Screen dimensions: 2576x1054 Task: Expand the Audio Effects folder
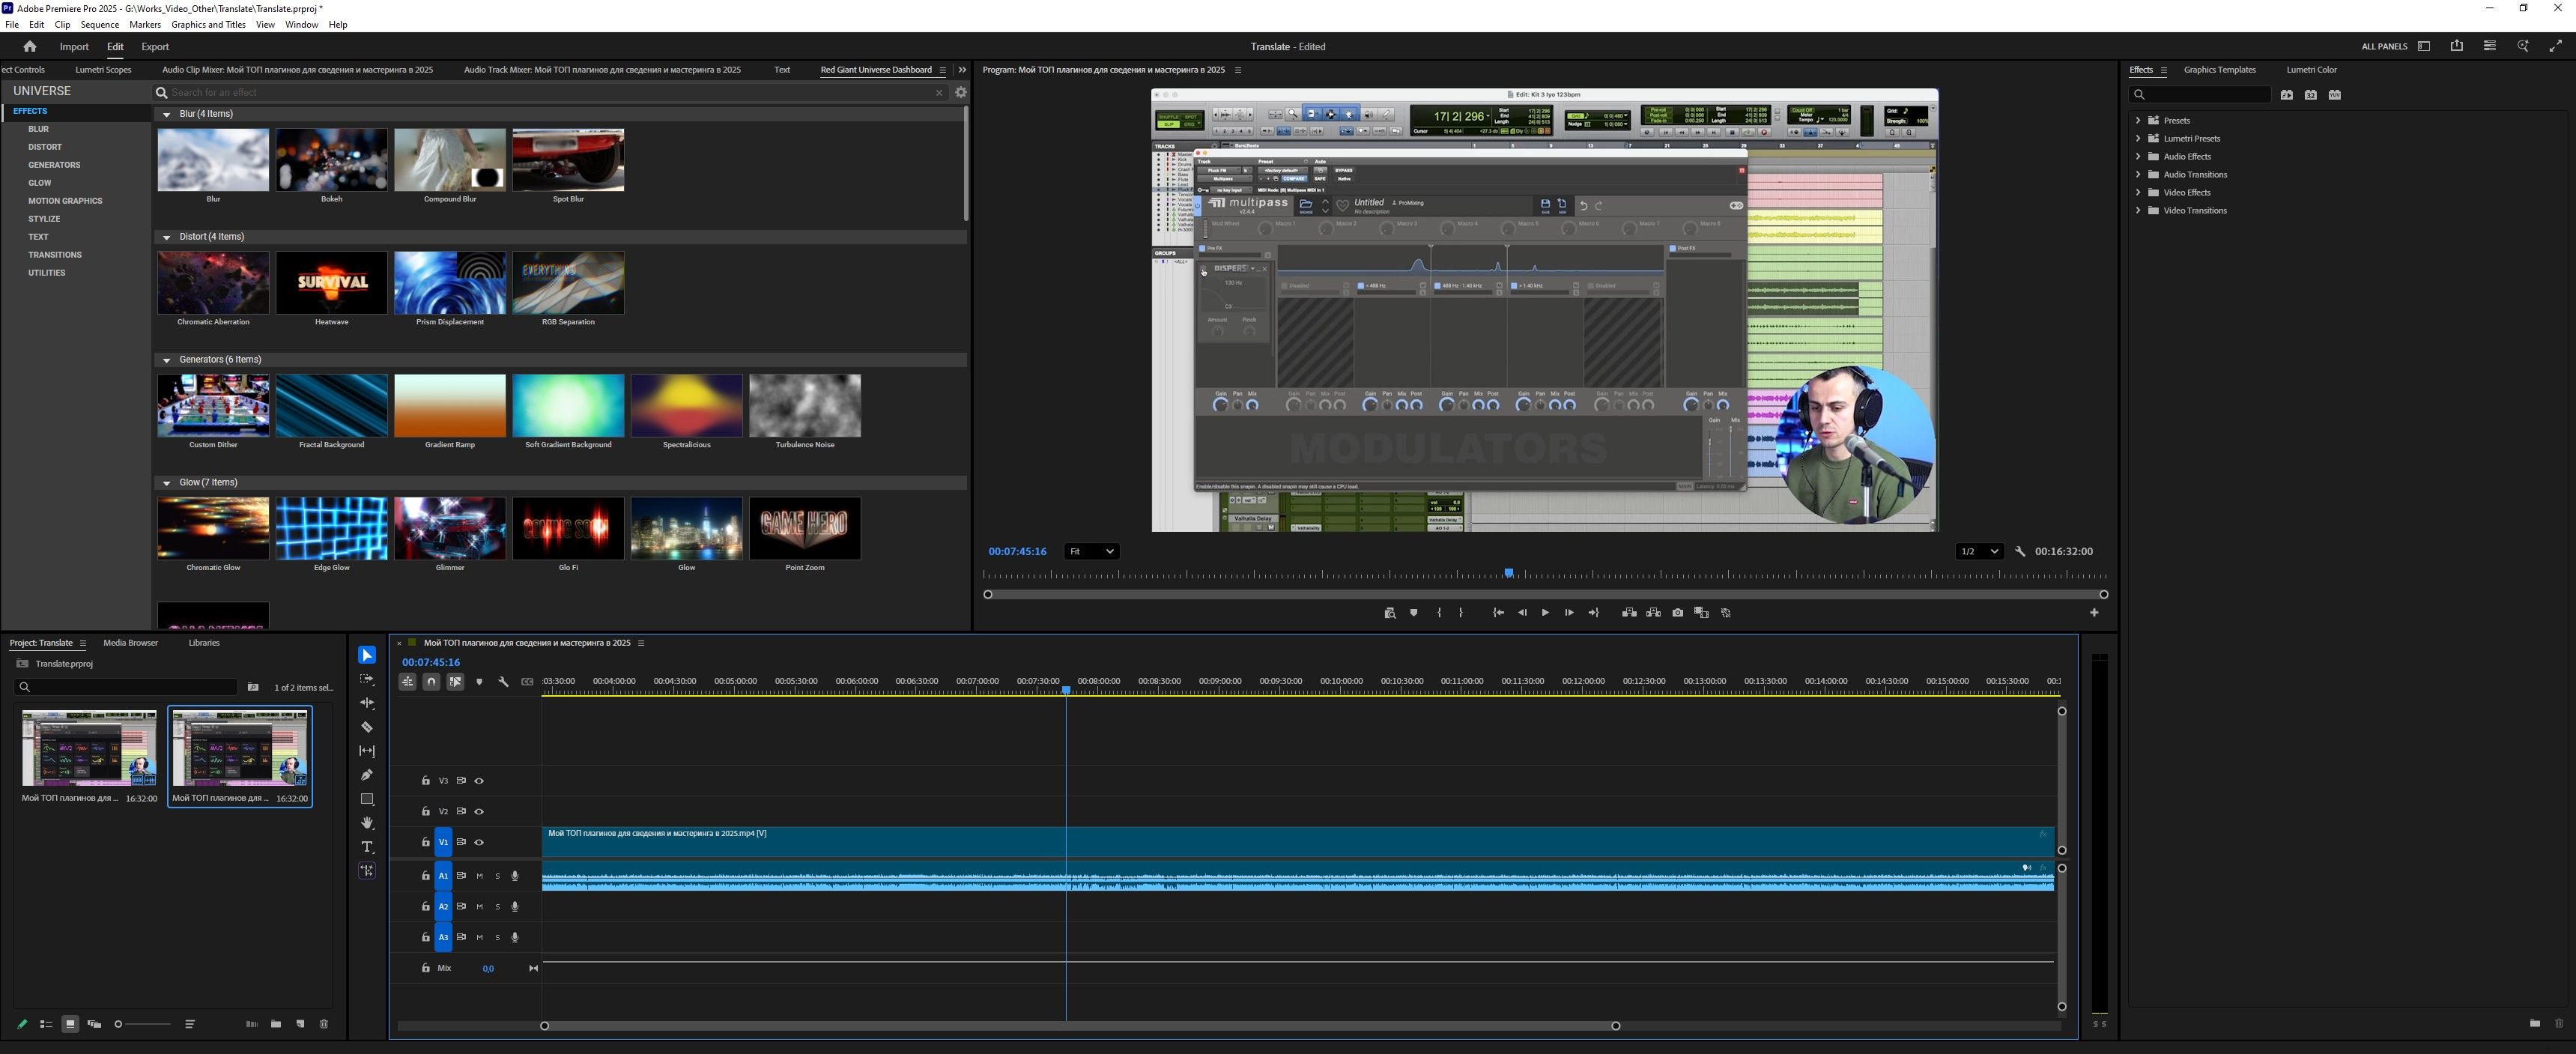click(2138, 156)
